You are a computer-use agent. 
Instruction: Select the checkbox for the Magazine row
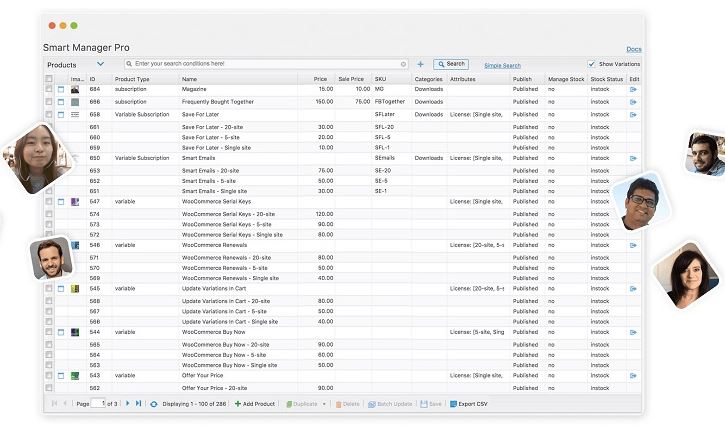click(x=49, y=89)
